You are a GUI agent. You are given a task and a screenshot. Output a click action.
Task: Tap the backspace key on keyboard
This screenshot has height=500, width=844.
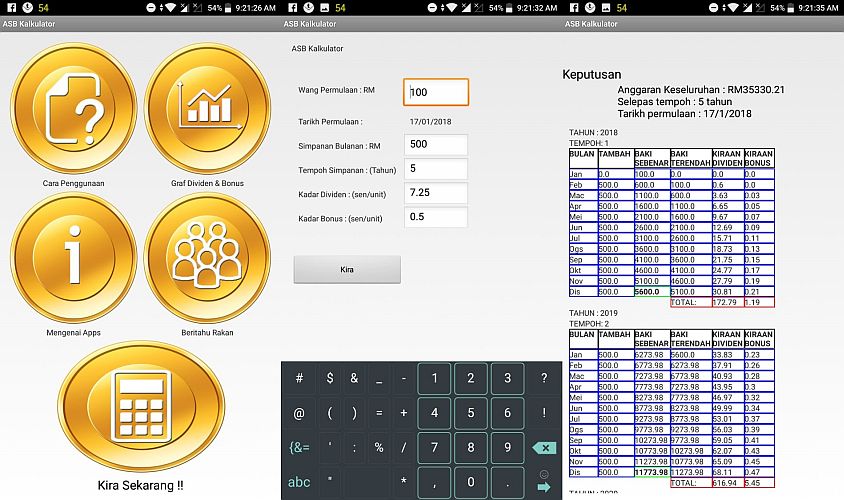point(544,448)
